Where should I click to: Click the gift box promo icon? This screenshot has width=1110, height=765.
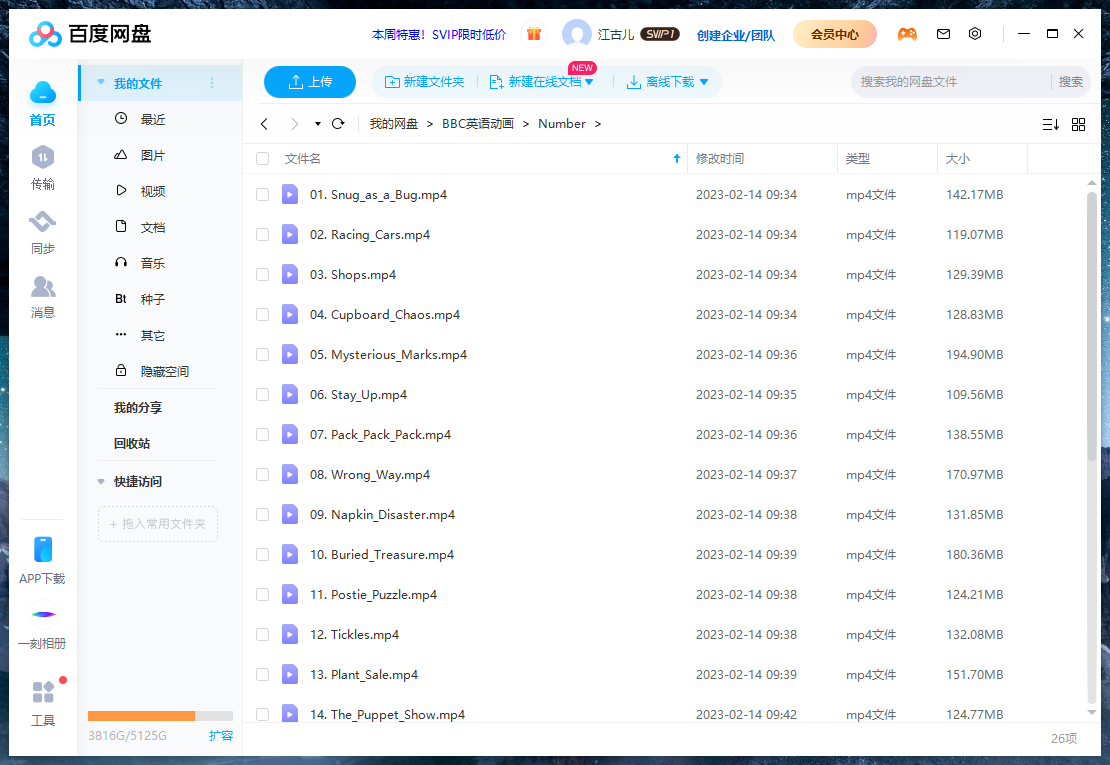click(534, 34)
